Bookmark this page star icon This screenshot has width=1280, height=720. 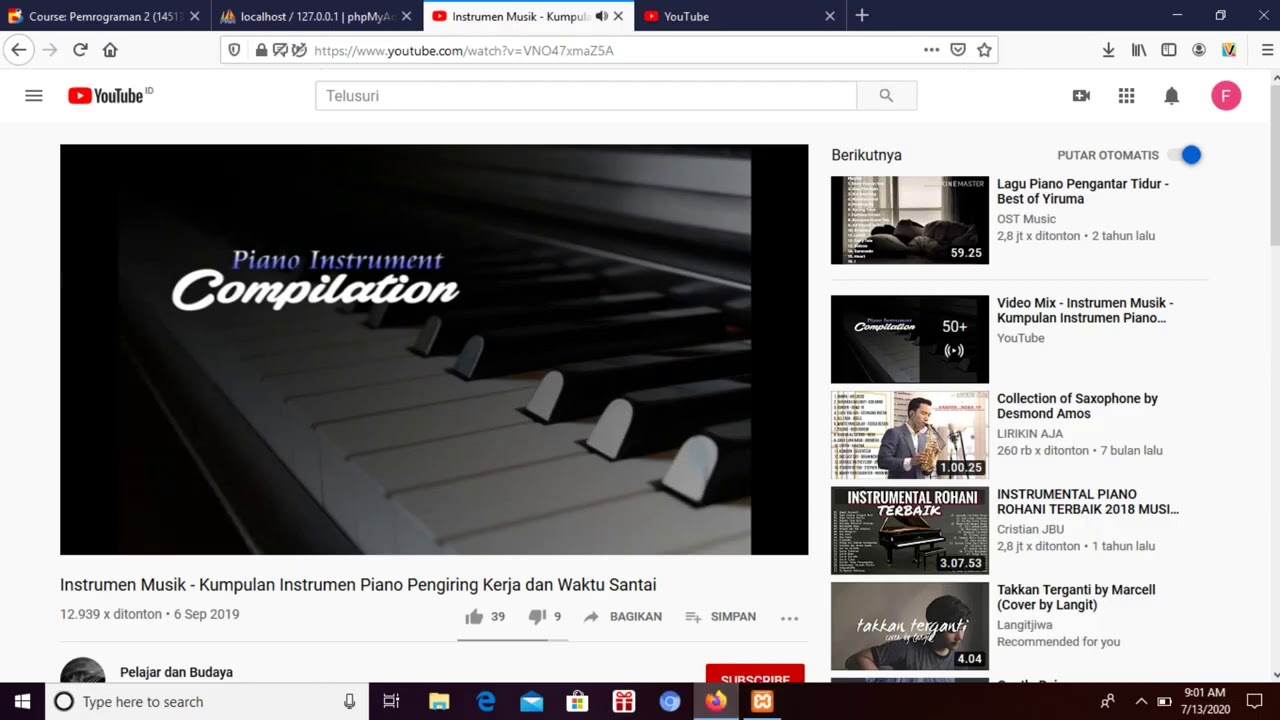click(984, 50)
